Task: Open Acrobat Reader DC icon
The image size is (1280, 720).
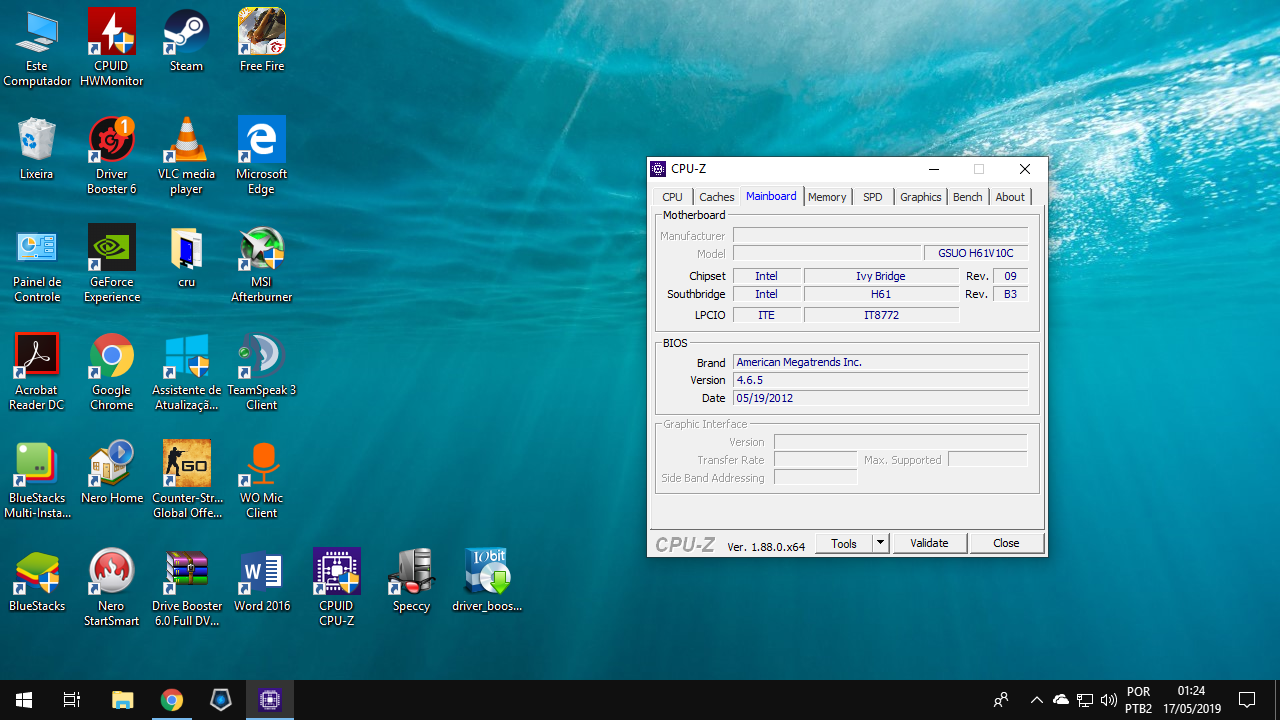Action: [x=37, y=372]
